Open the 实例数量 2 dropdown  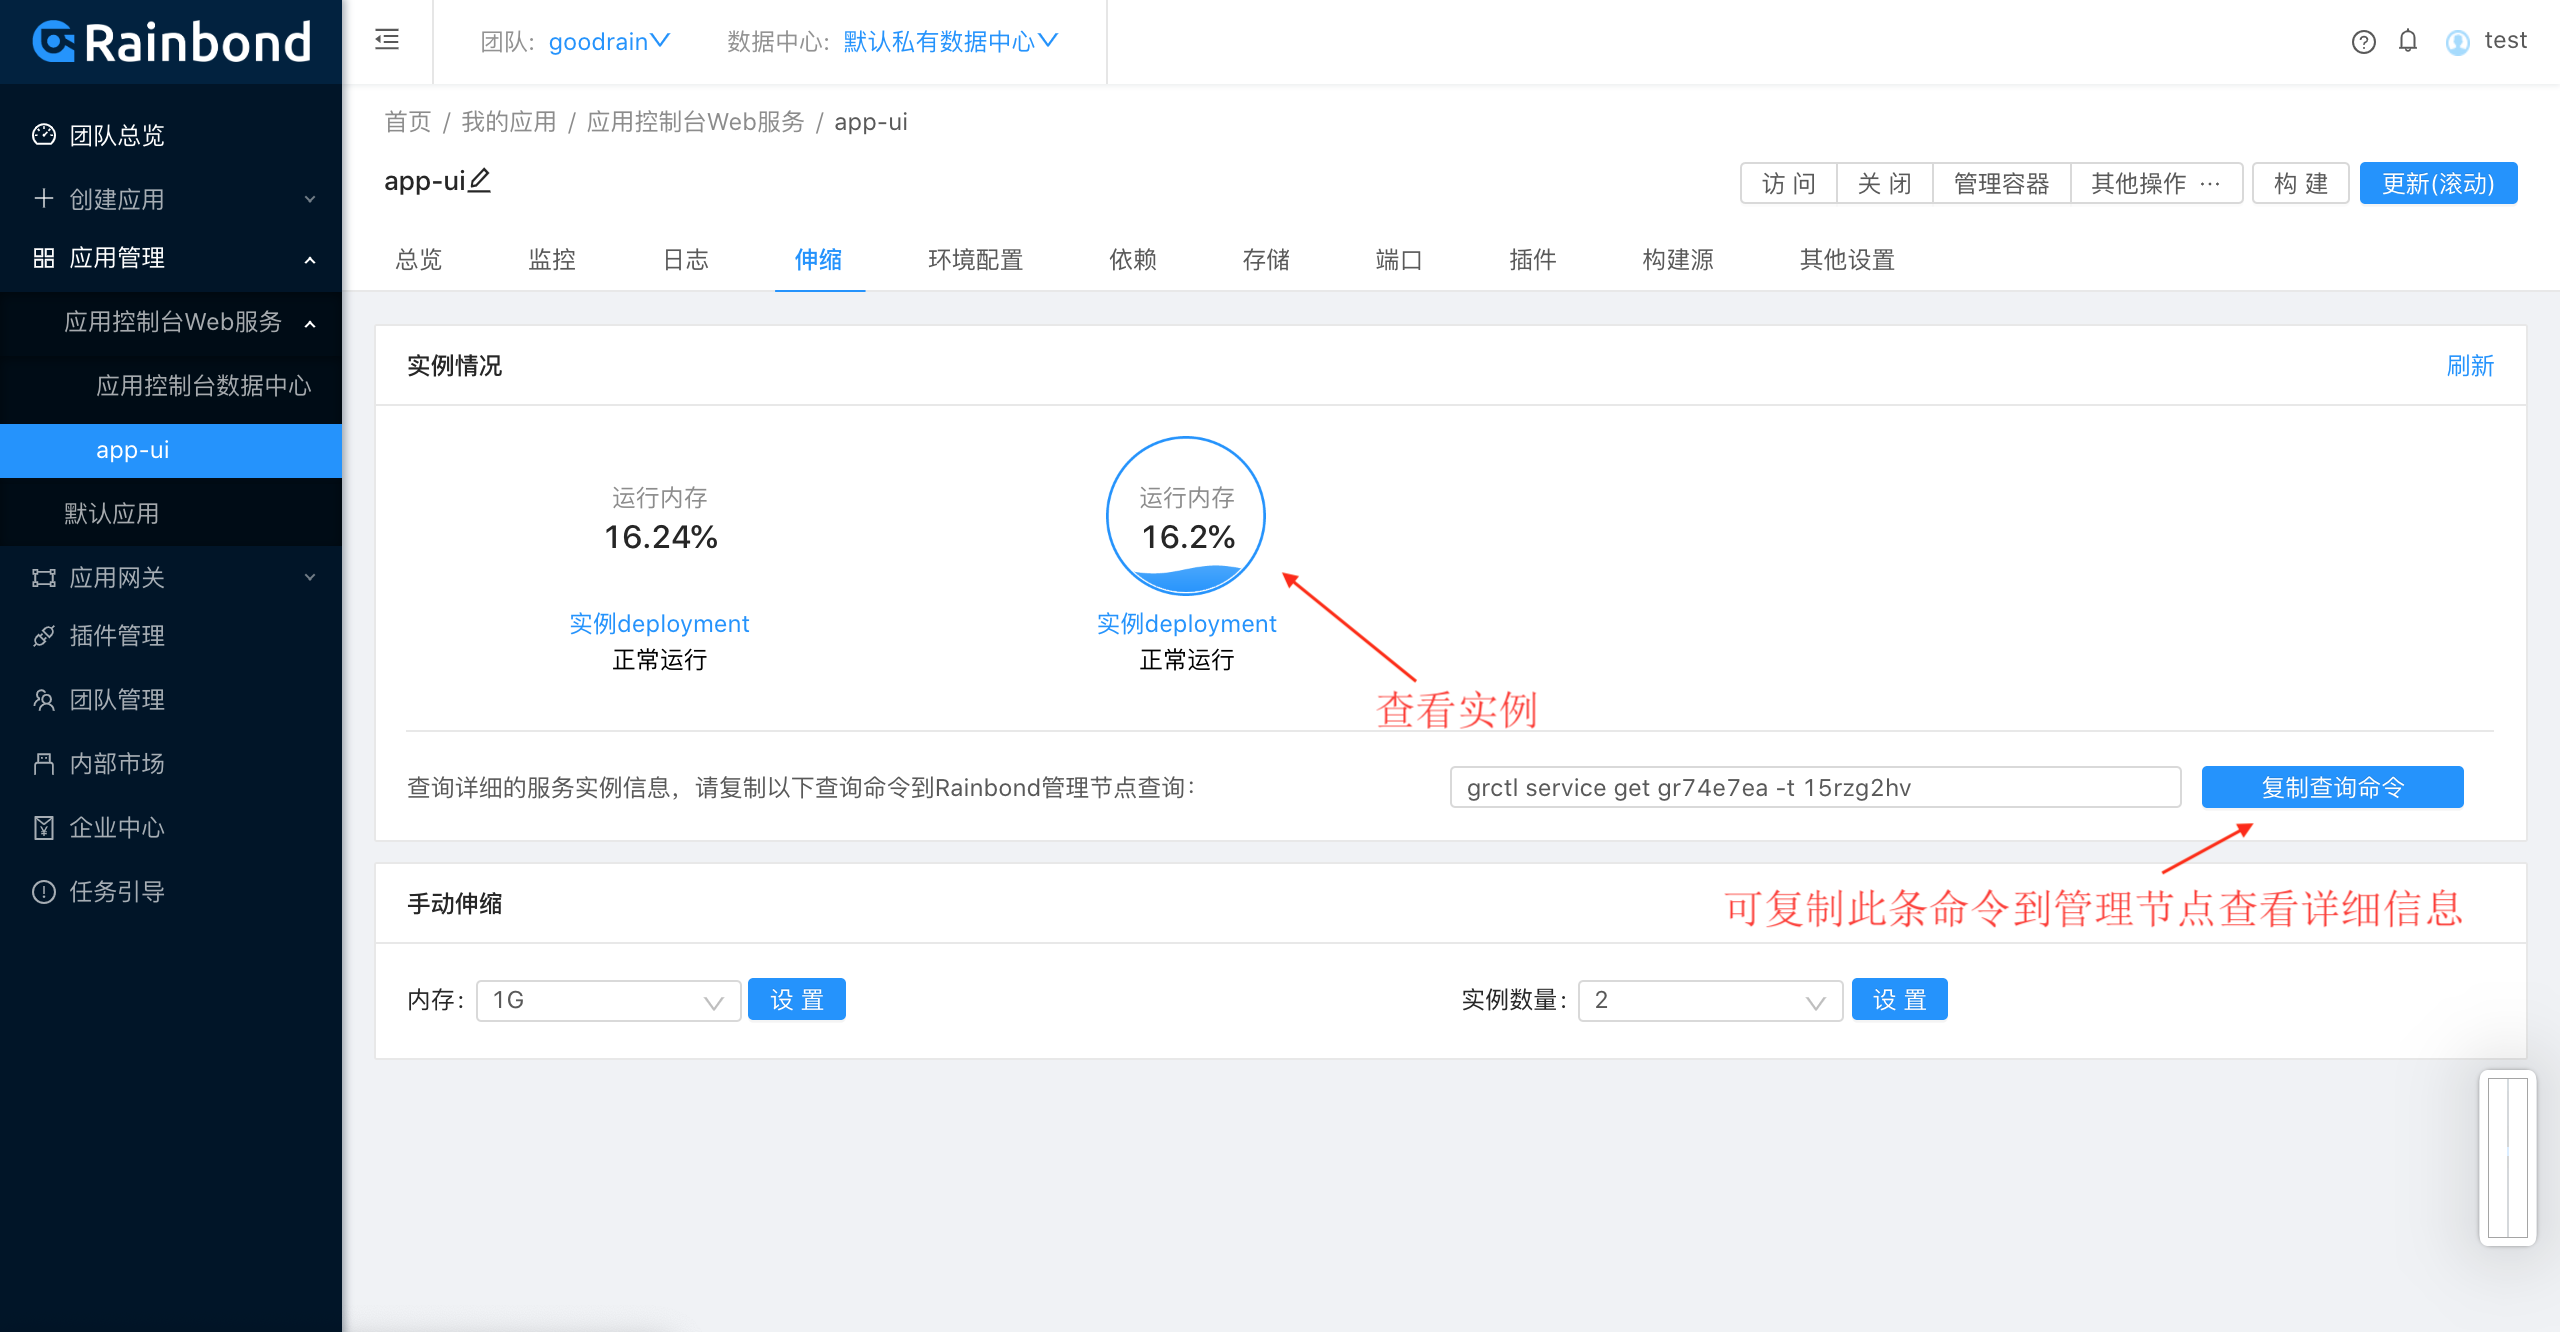pos(1711,1000)
